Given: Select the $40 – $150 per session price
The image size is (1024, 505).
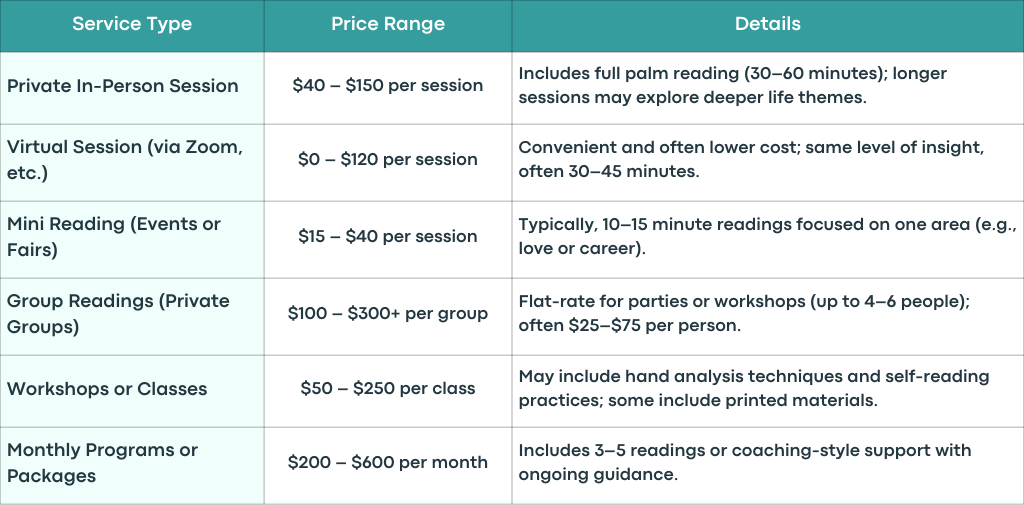Looking at the screenshot, I should (388, 86).
